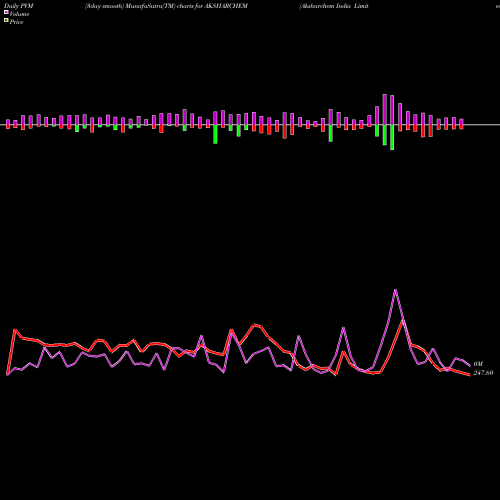Click the red price line peak near right
This screenshot has height=500, width=500.
pos(403,320)
